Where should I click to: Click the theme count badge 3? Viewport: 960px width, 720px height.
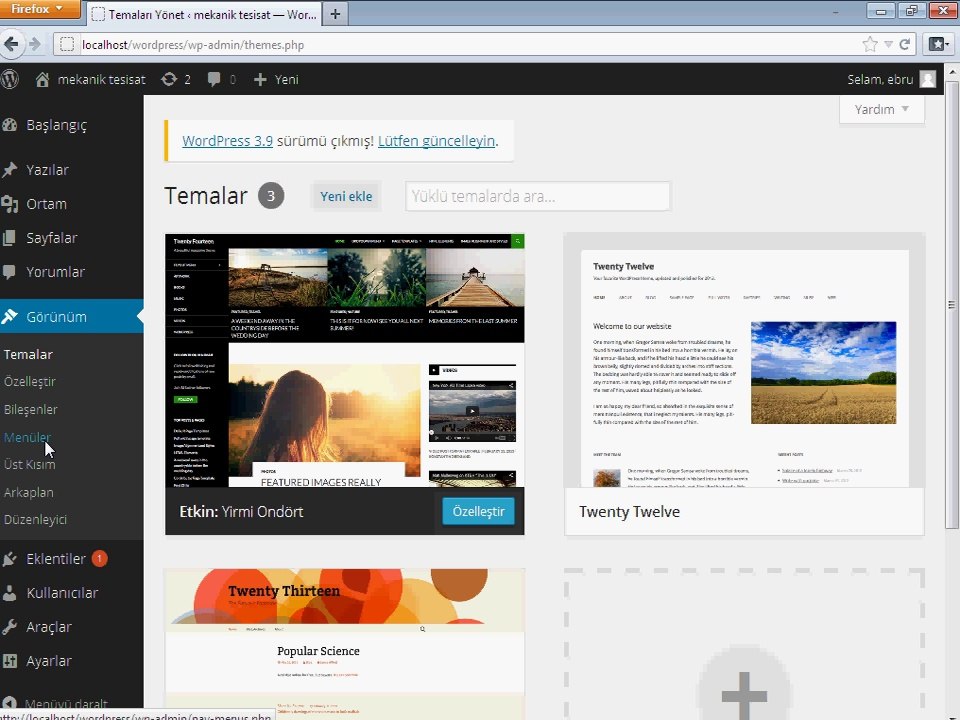(x=271, y=196)
